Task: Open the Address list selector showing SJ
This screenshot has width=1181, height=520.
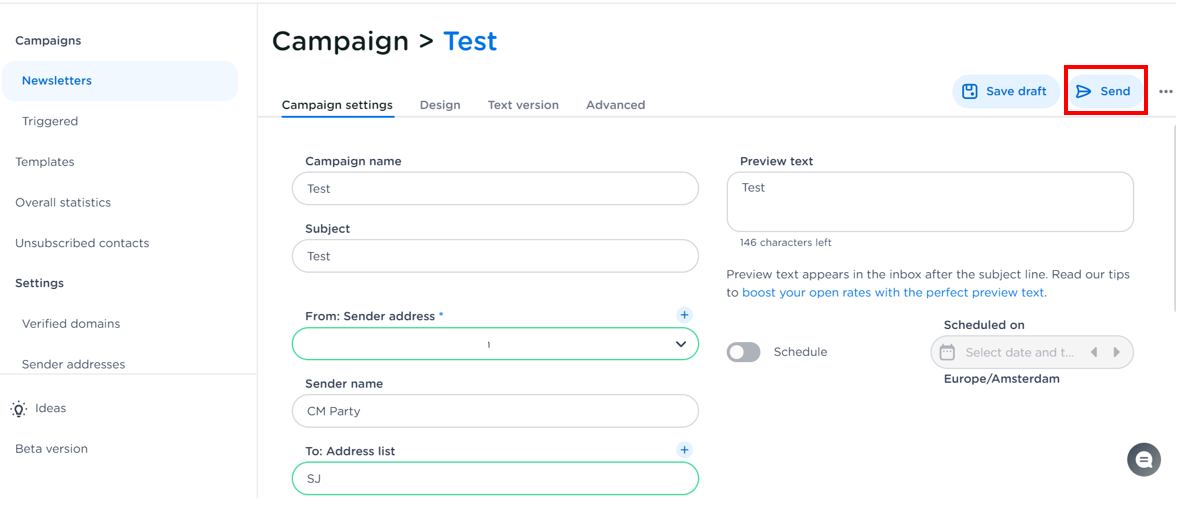Action: pos(495,479)
